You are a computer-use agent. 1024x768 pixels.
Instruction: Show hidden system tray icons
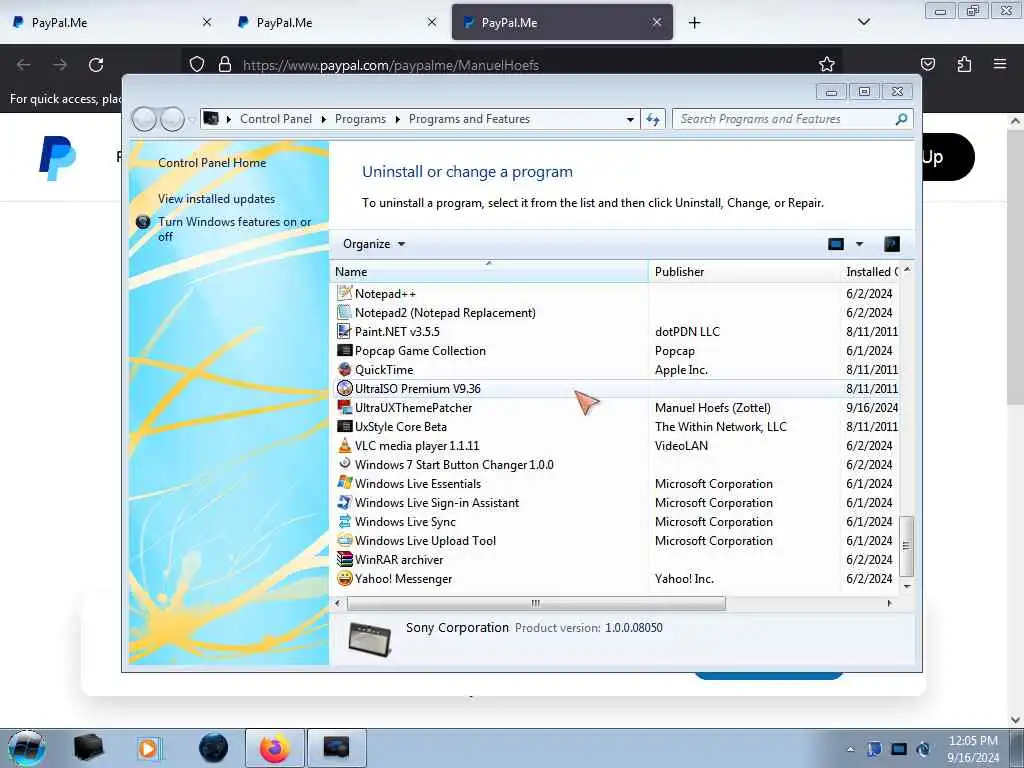(850, 749)
